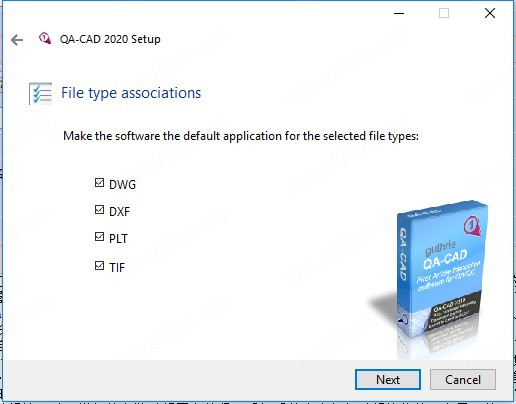Click the default application instruction text
Viewport: 516px width, 404px height.
pos(241,136)
